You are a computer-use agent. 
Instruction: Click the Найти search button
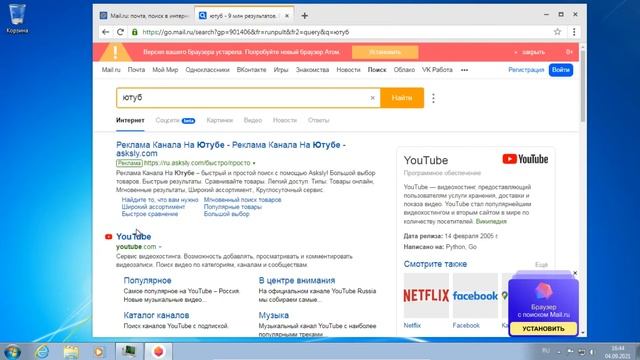pyautogui.click(x=402, y=98)
